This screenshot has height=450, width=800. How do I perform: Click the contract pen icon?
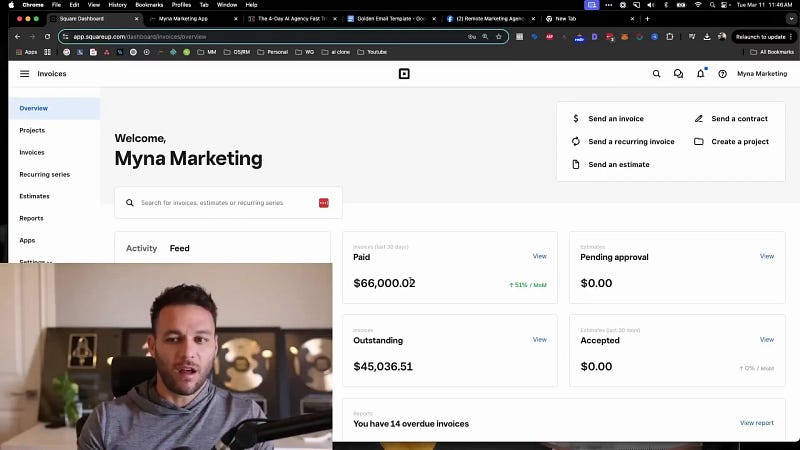tap(699, 118)
